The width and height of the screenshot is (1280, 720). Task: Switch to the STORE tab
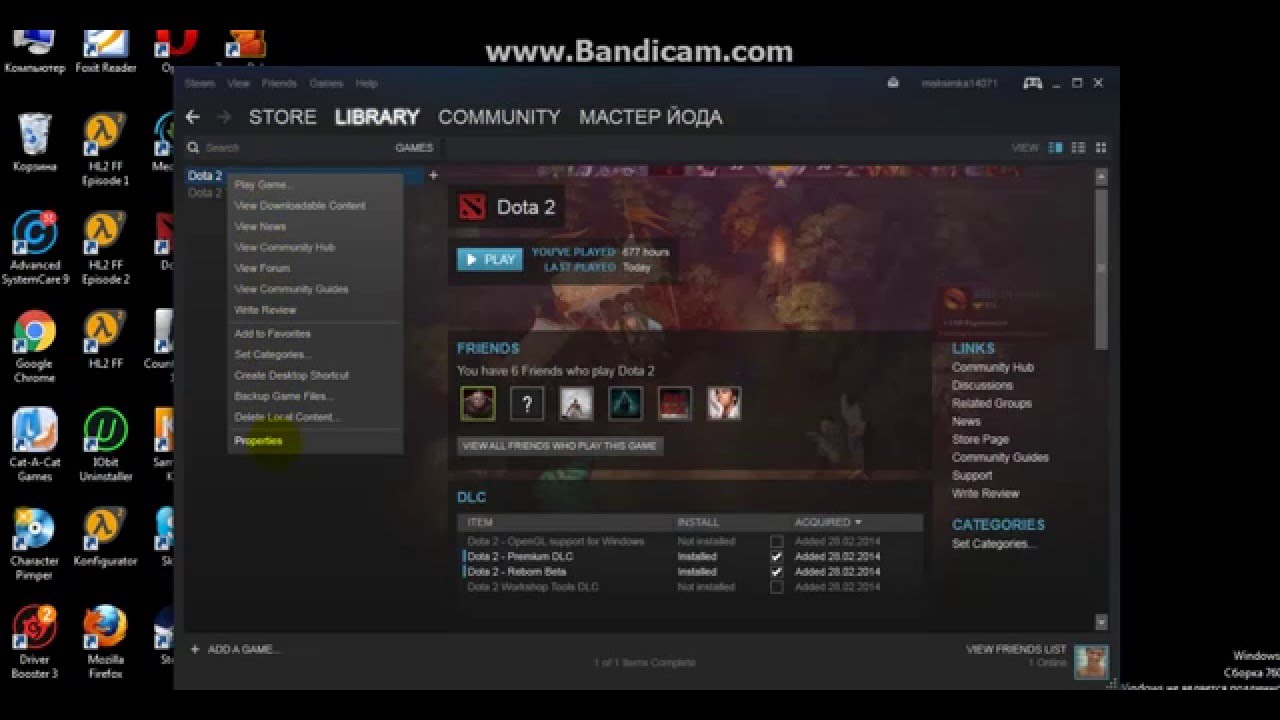tap(282, 117)
